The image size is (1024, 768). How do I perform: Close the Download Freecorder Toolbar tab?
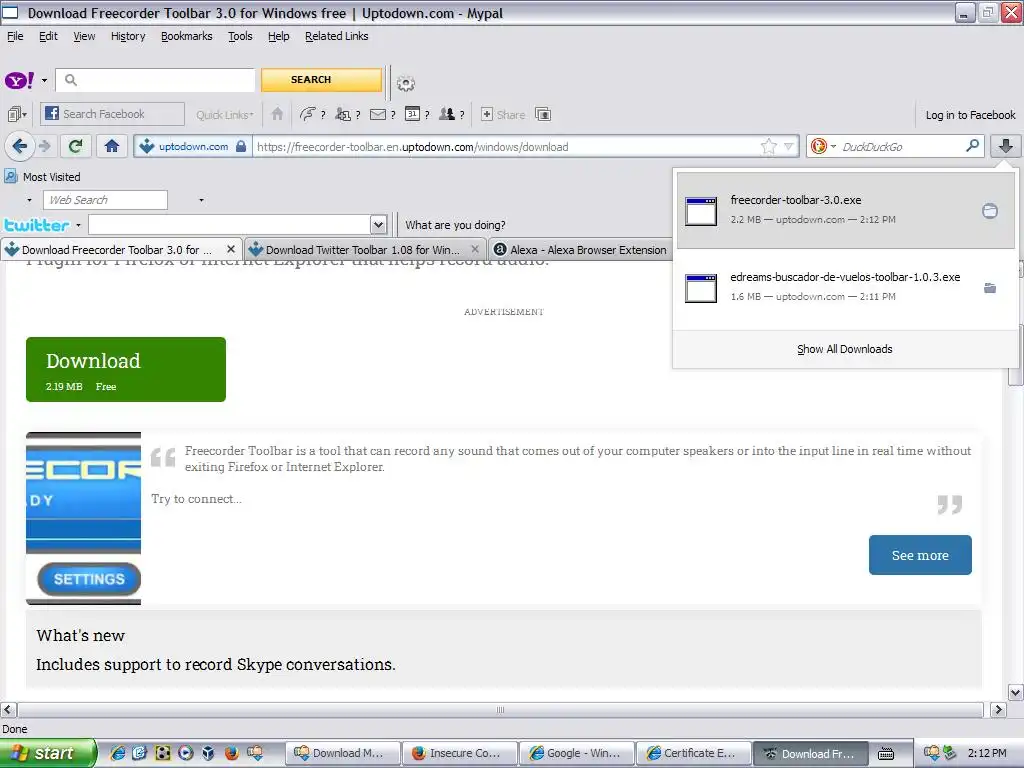pyautogui.click(x=231, y=249)
